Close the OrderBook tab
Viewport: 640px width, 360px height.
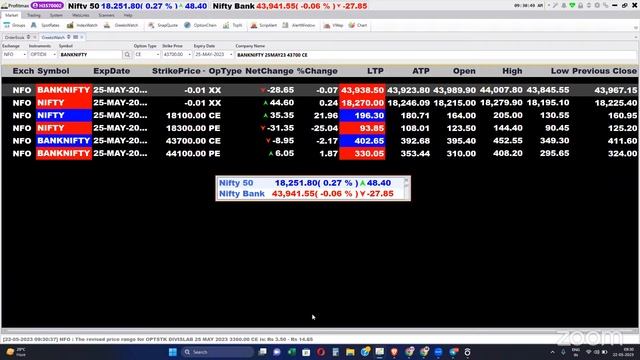(35, 37)
